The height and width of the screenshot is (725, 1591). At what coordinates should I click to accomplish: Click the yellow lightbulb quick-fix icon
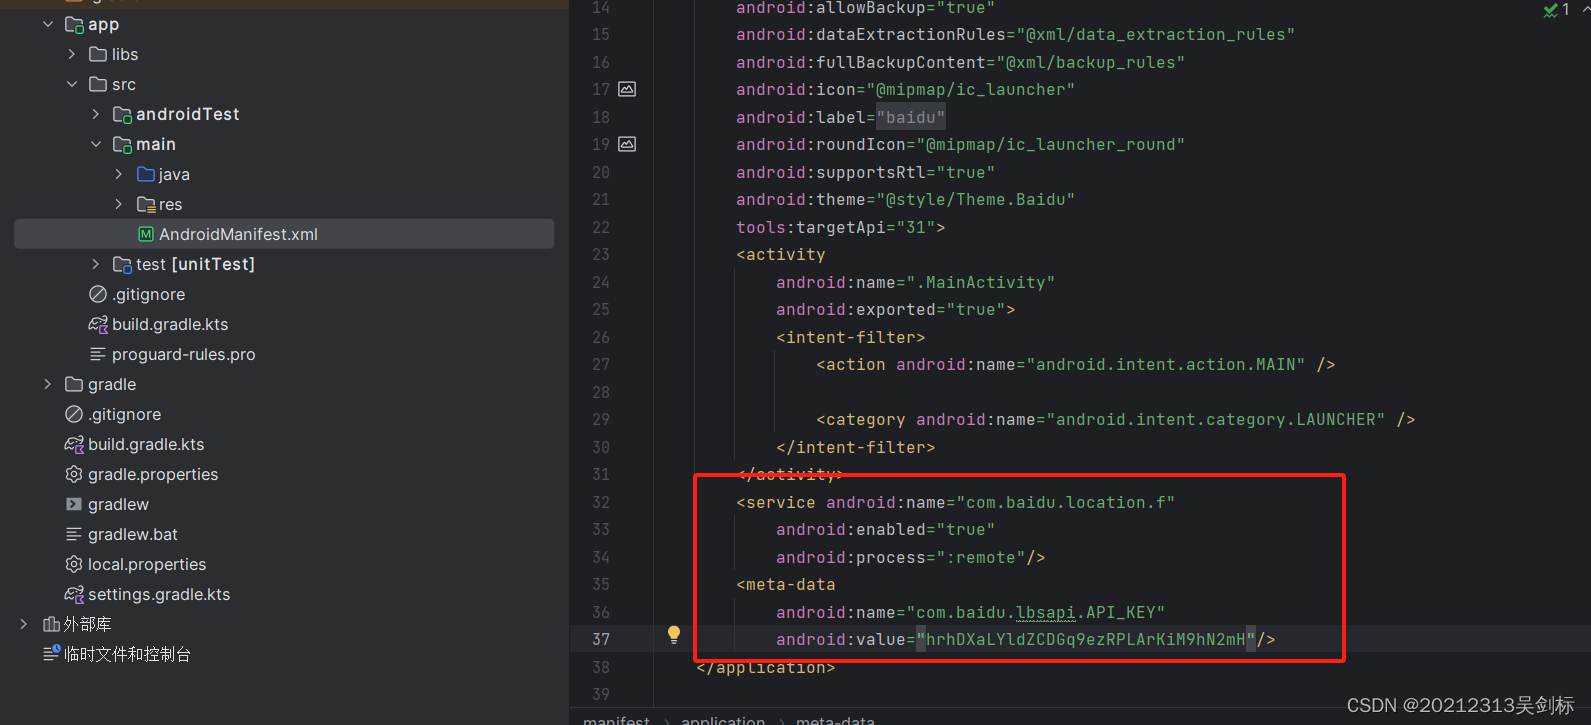[674, 634]
